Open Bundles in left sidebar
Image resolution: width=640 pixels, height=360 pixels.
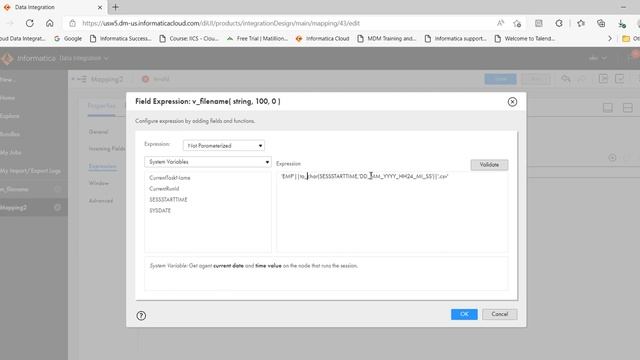click(x=10, y=134)
